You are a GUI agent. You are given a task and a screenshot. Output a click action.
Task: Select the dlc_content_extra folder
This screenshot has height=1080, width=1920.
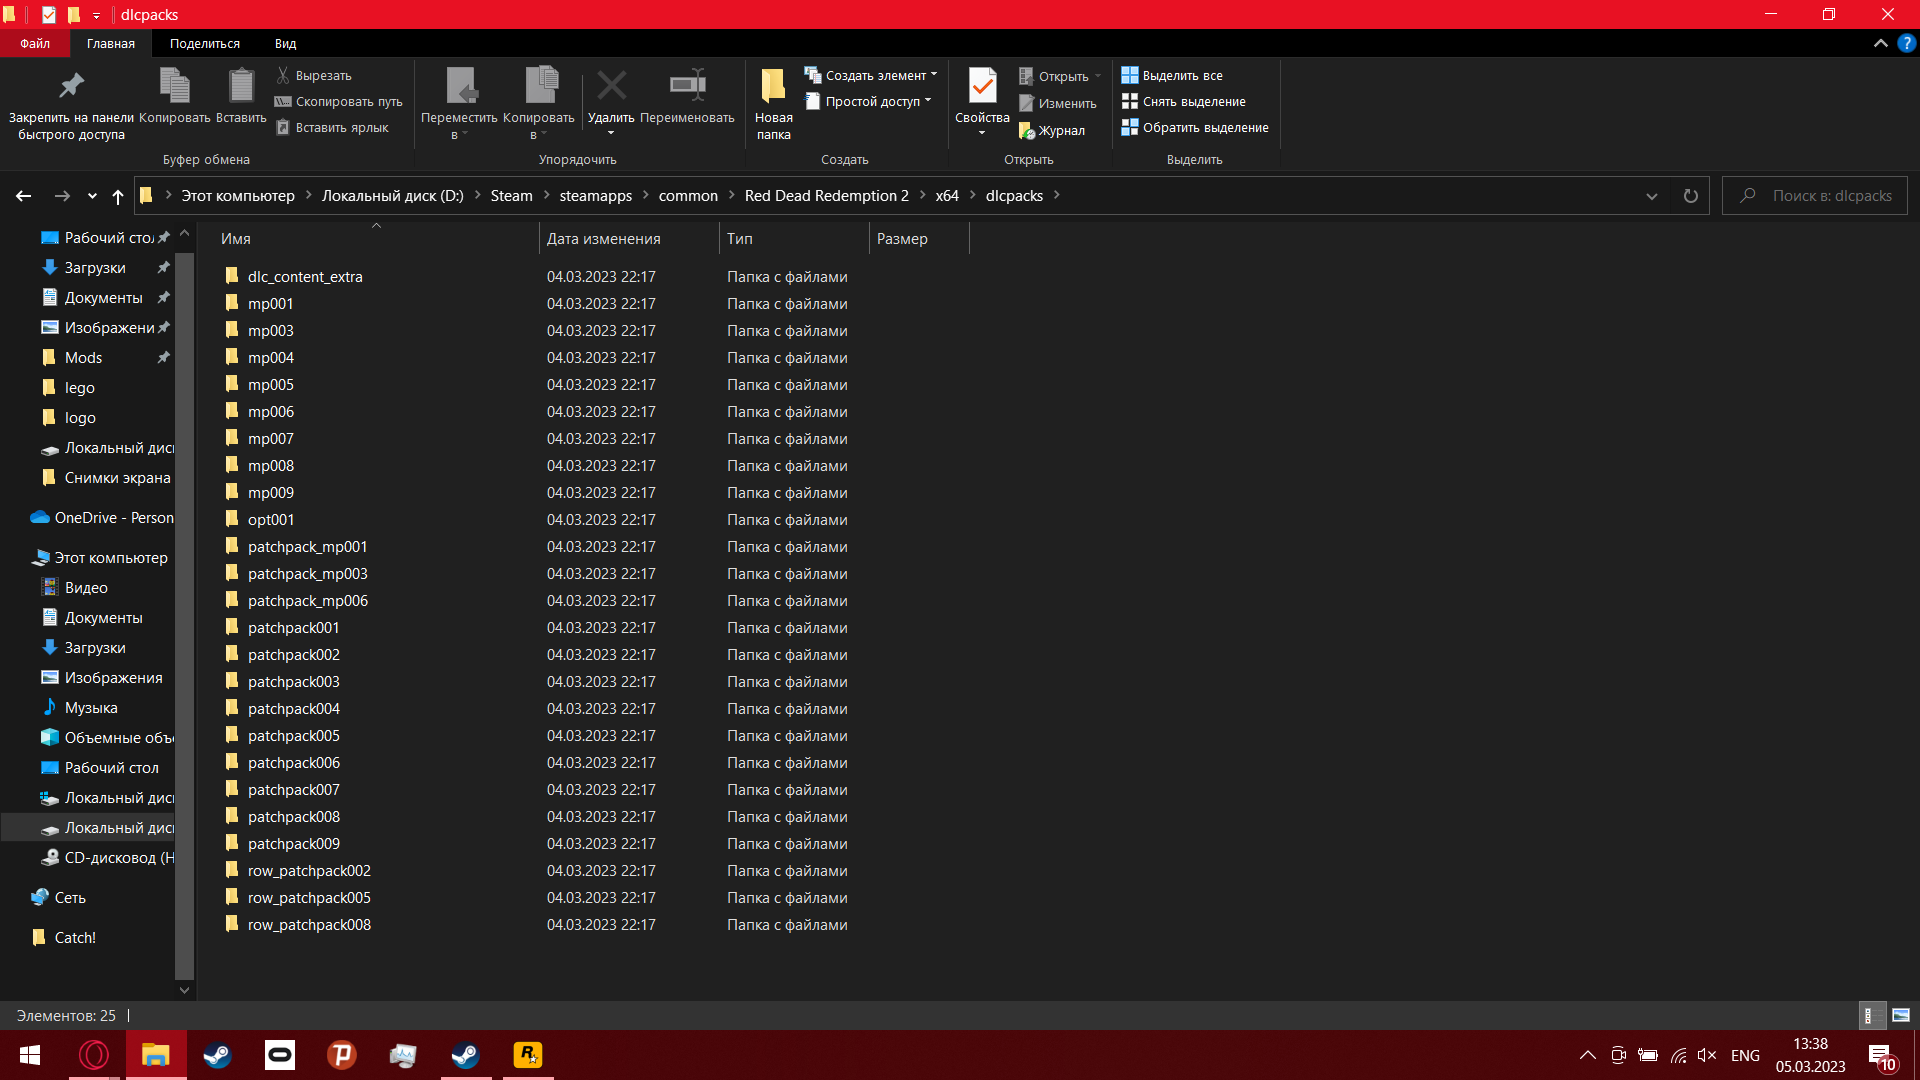[305, 277]
